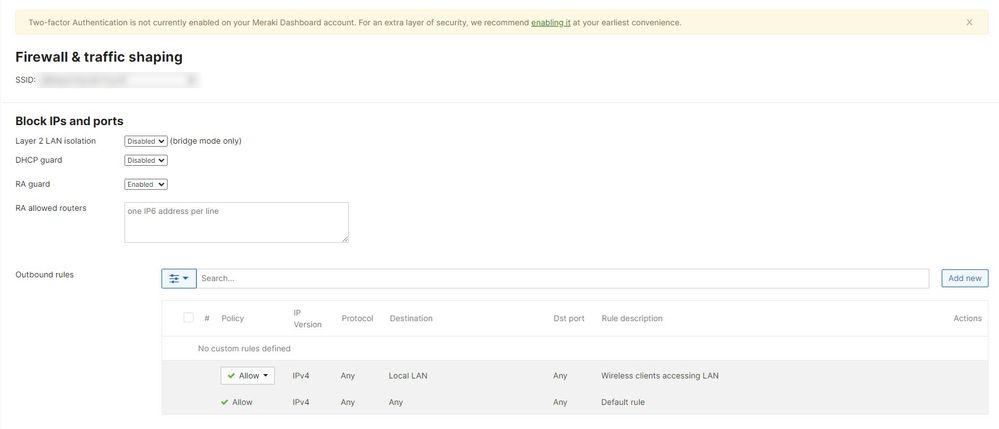Dismiss the two-factor authentication banner
This screenshot has width=999, height=429.
click(968, 22)
